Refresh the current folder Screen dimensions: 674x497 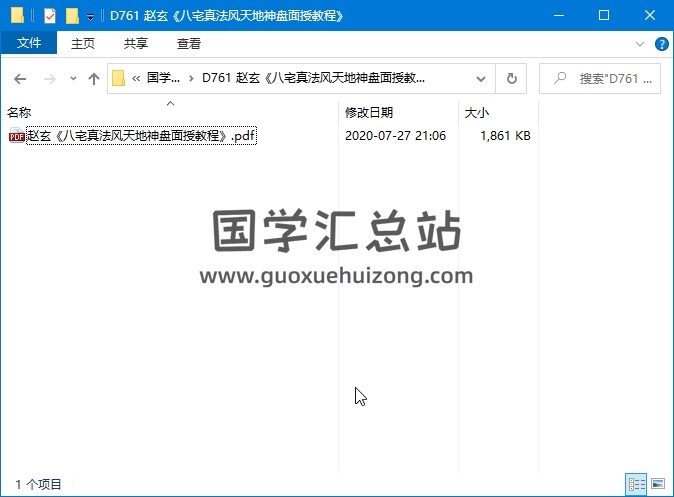(x=512, y=79)
